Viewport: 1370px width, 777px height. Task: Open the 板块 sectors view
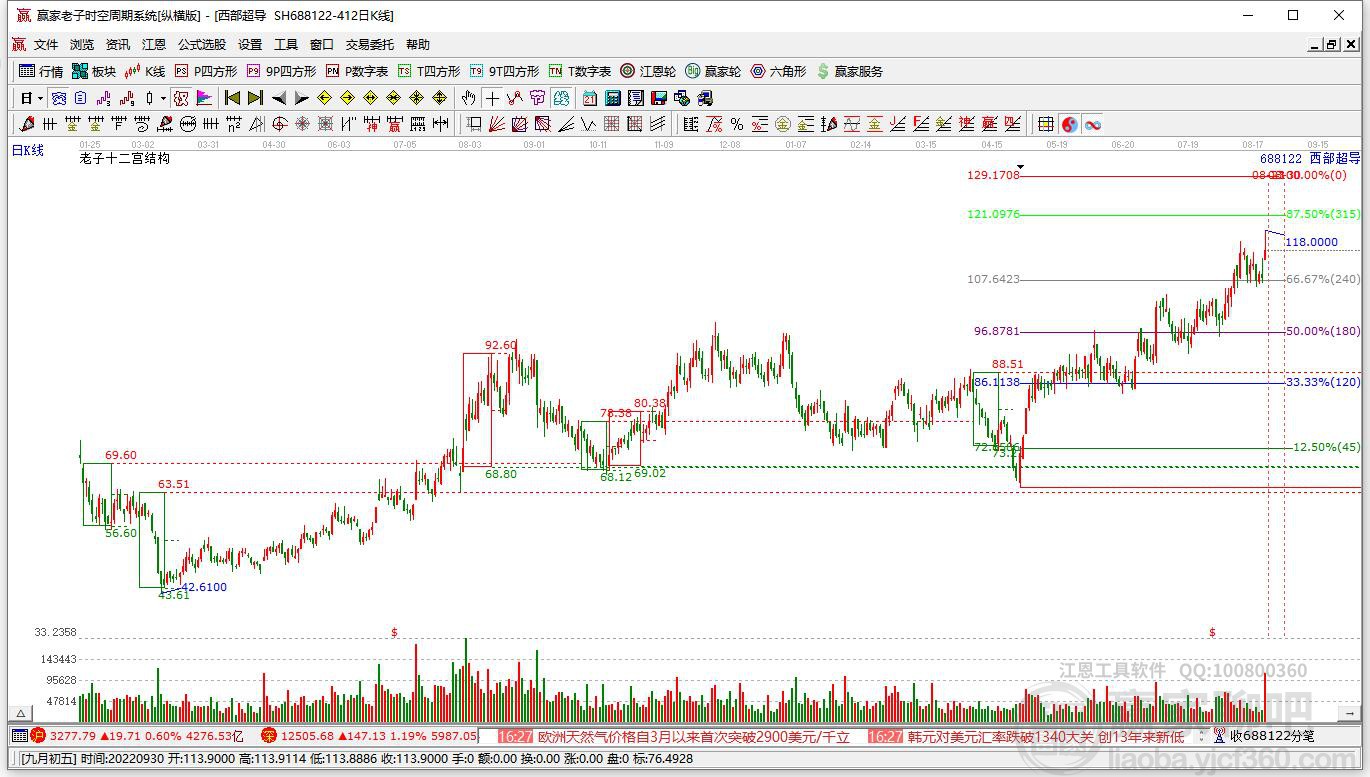pyautogui.click(x=94, y=71)
